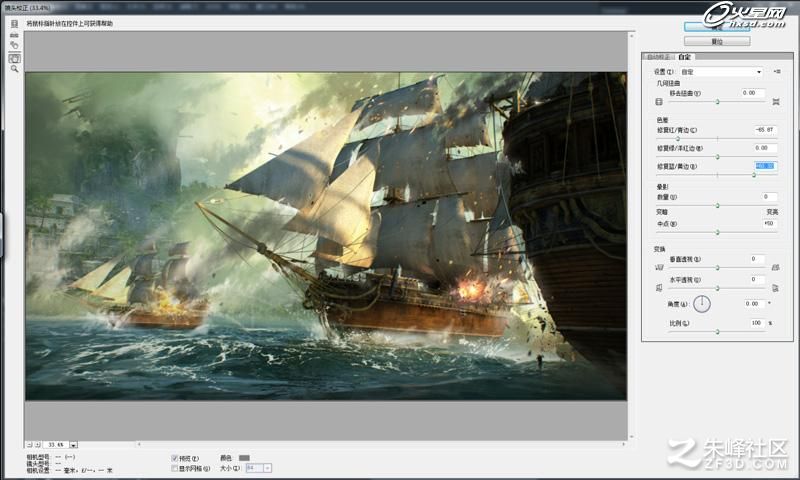Click the Reset (复位) button

[x=717, y=41]
